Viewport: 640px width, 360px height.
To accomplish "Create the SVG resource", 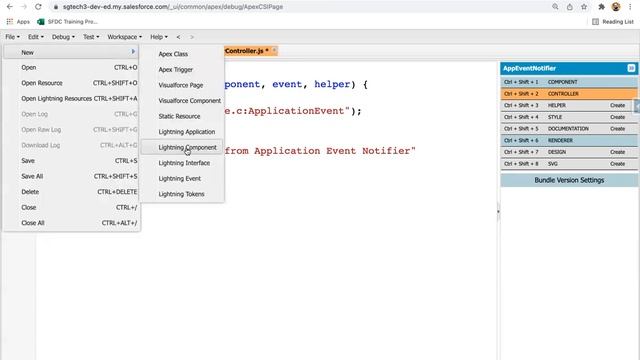I will coord(618,164).
